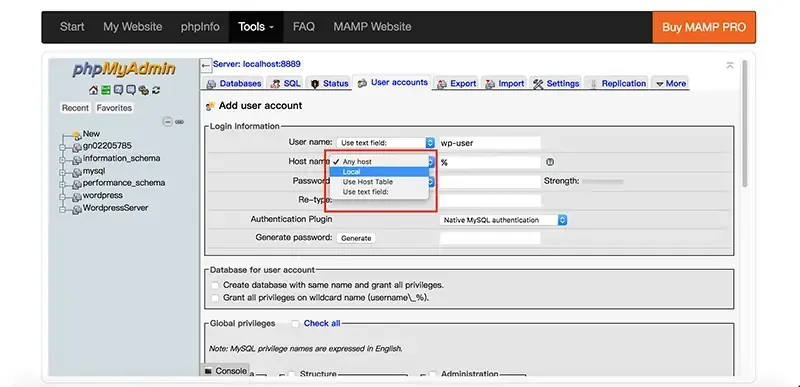Open phpInfo in MAMP menu
Viewport: 800px width, 387px height.
tap(200, 27)
